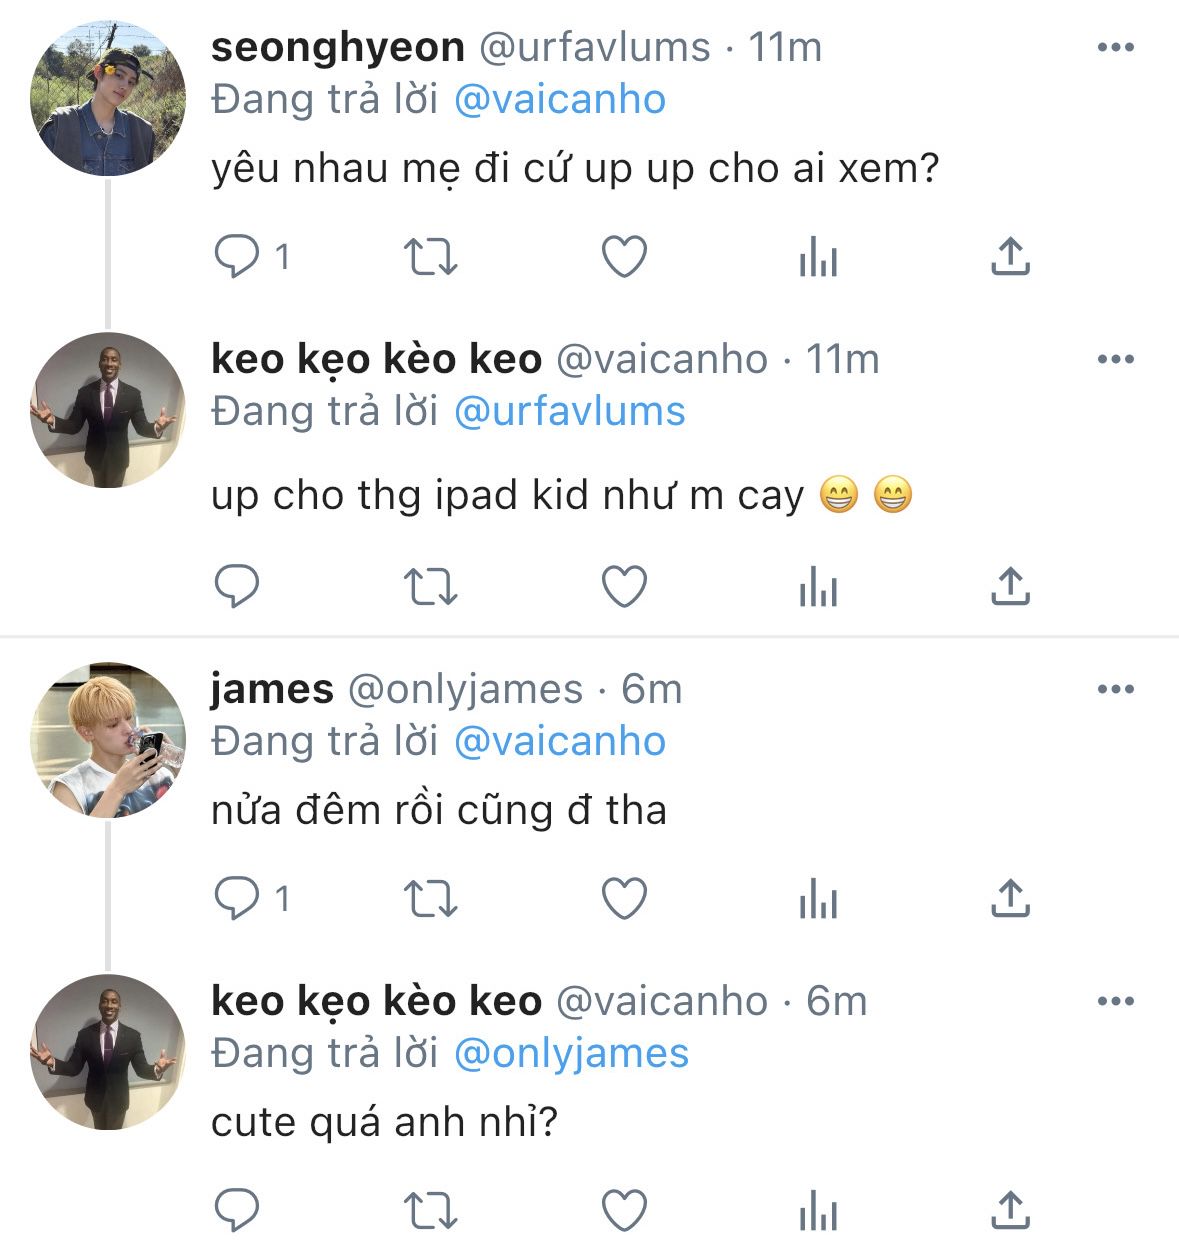The width and height of the screenshot is (1179, 1253).
Task: Open @urfavlums mention link
Action: tap(569, 412)
